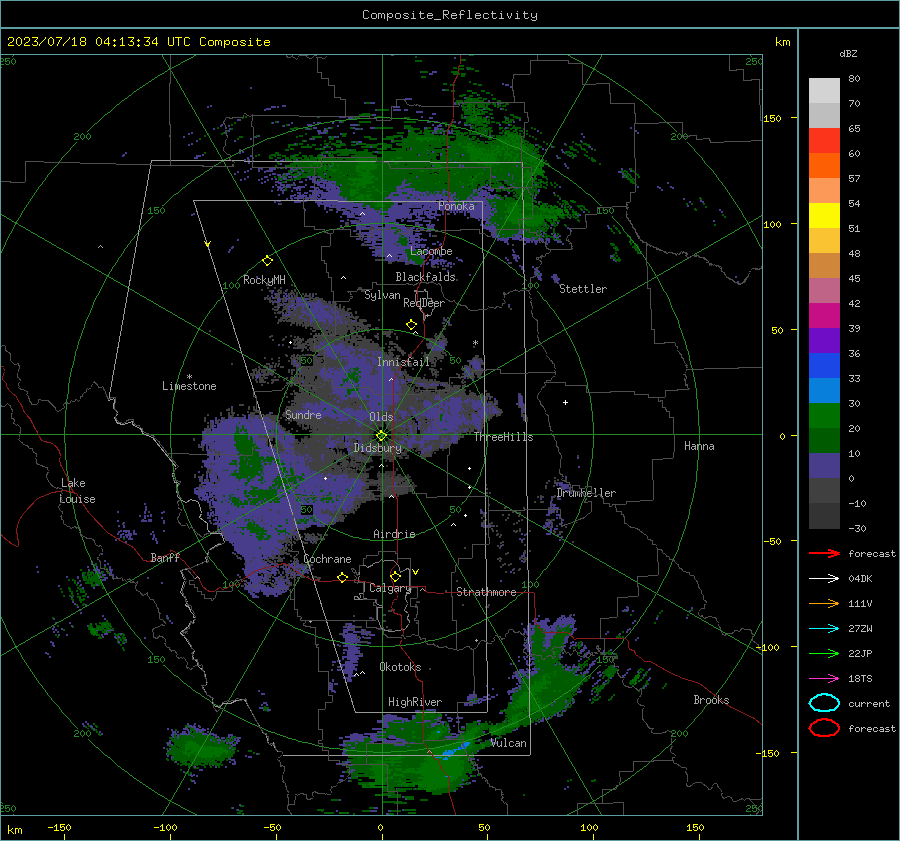Pick the yellow swatch in dBZ scale

point(824,216)
